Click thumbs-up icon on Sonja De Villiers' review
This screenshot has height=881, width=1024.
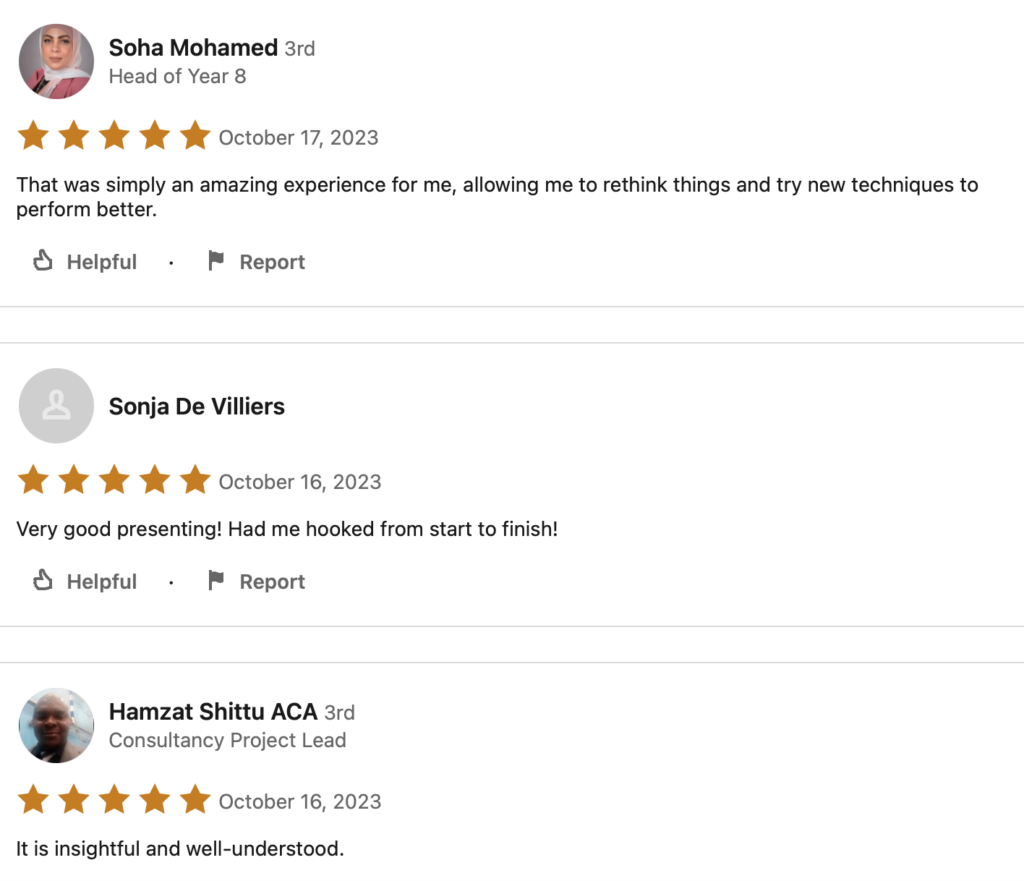[x=42, y=581]
